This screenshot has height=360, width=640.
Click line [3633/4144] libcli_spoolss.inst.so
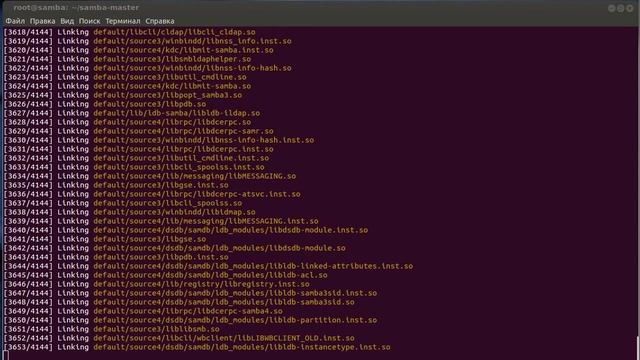pyautogui.click(x=134, y=167)
